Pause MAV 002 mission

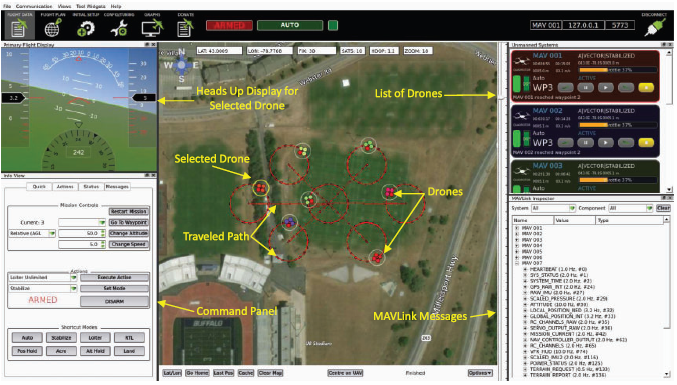pos(585,142)
